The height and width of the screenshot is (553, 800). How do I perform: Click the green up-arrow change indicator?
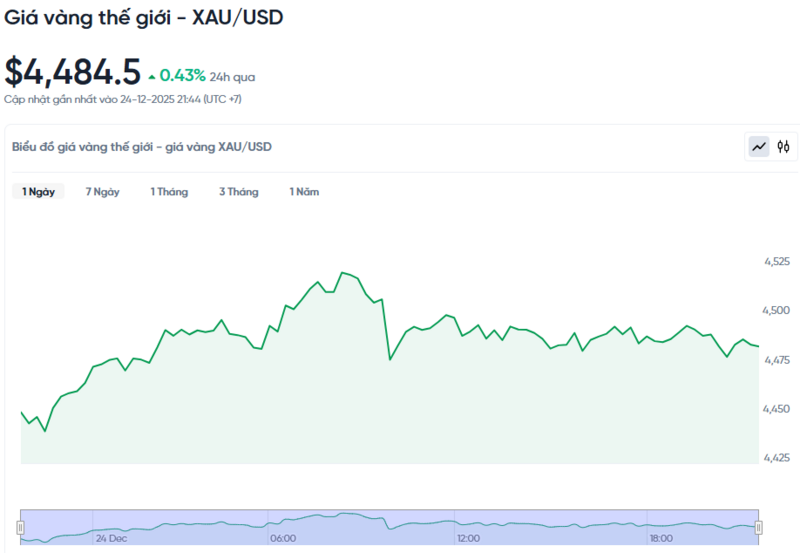pos(151,76)
